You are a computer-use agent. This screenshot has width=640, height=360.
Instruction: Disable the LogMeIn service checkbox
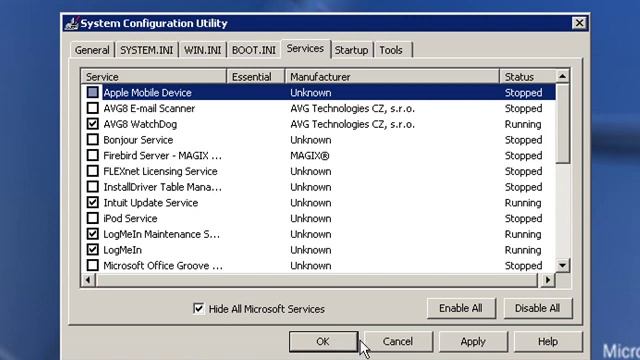(93, 249)
